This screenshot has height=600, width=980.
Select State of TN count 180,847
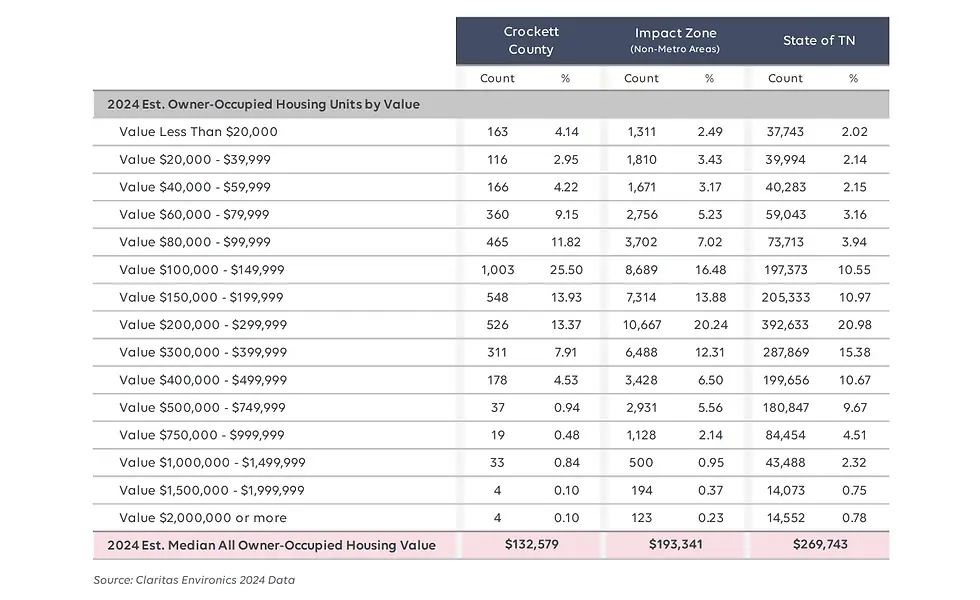coord(786,408)
